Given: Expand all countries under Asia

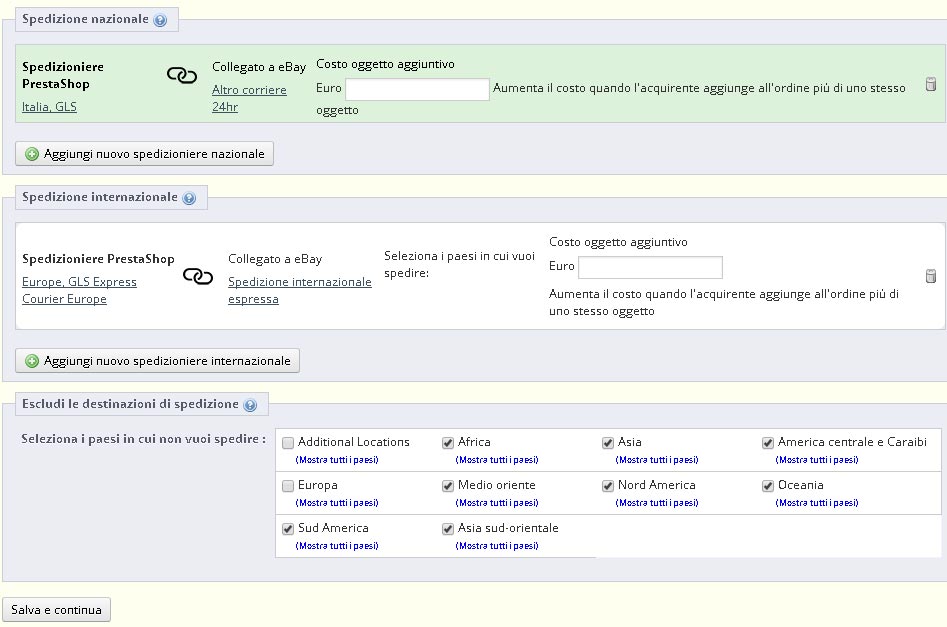Looking at the screenshot, I should pyautogui.click(x=657, y=460).
